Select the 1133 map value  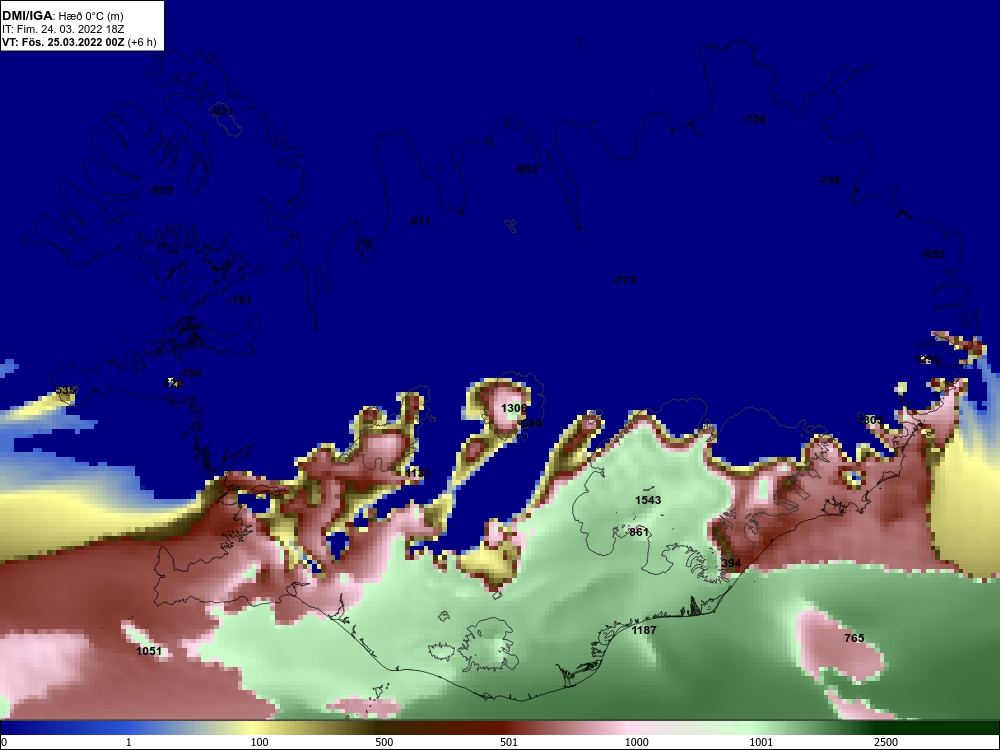(x=418, y=473)
